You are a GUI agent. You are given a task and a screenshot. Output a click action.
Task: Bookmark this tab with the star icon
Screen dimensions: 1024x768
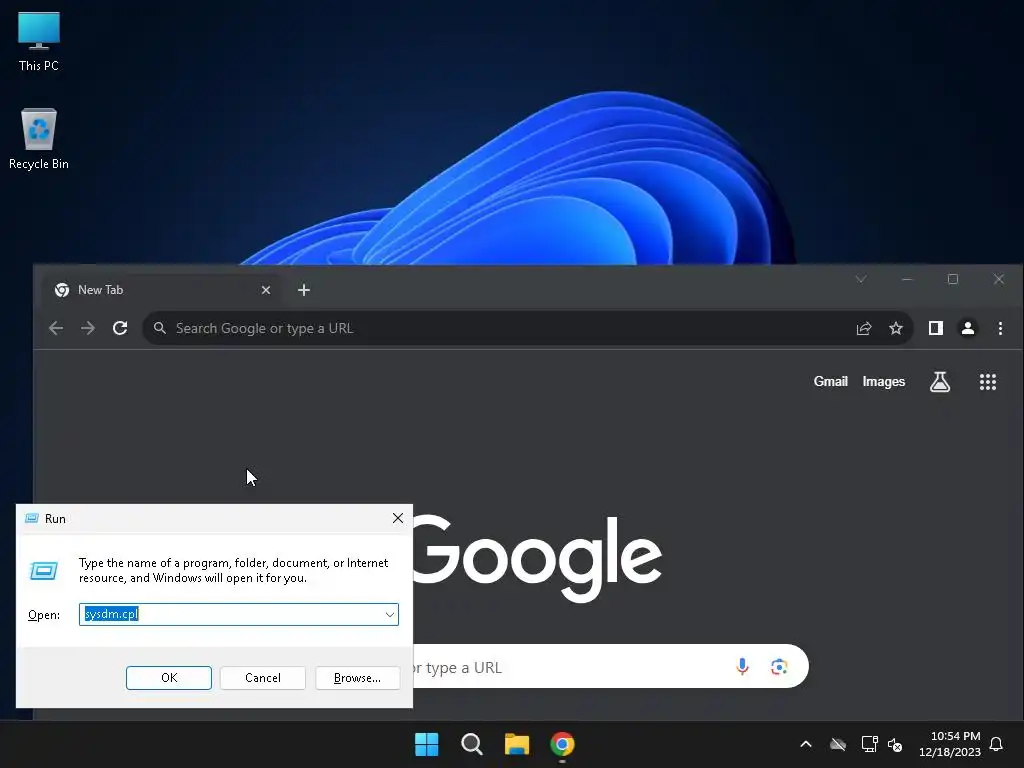pyautogui.click(x=896, y=328)
